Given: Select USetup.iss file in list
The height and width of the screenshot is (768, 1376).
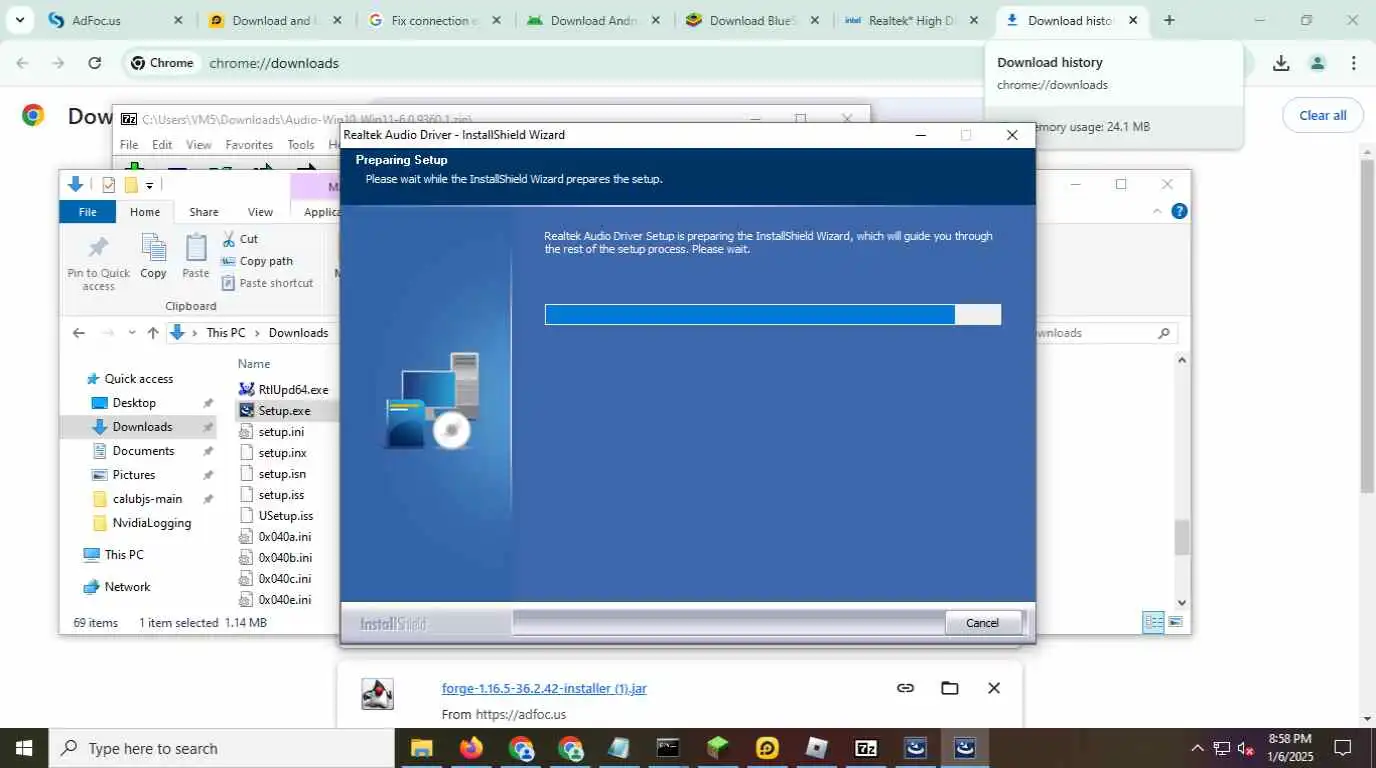Looking at the screenshot, I should pyautogui.click(x=285, y=516).
